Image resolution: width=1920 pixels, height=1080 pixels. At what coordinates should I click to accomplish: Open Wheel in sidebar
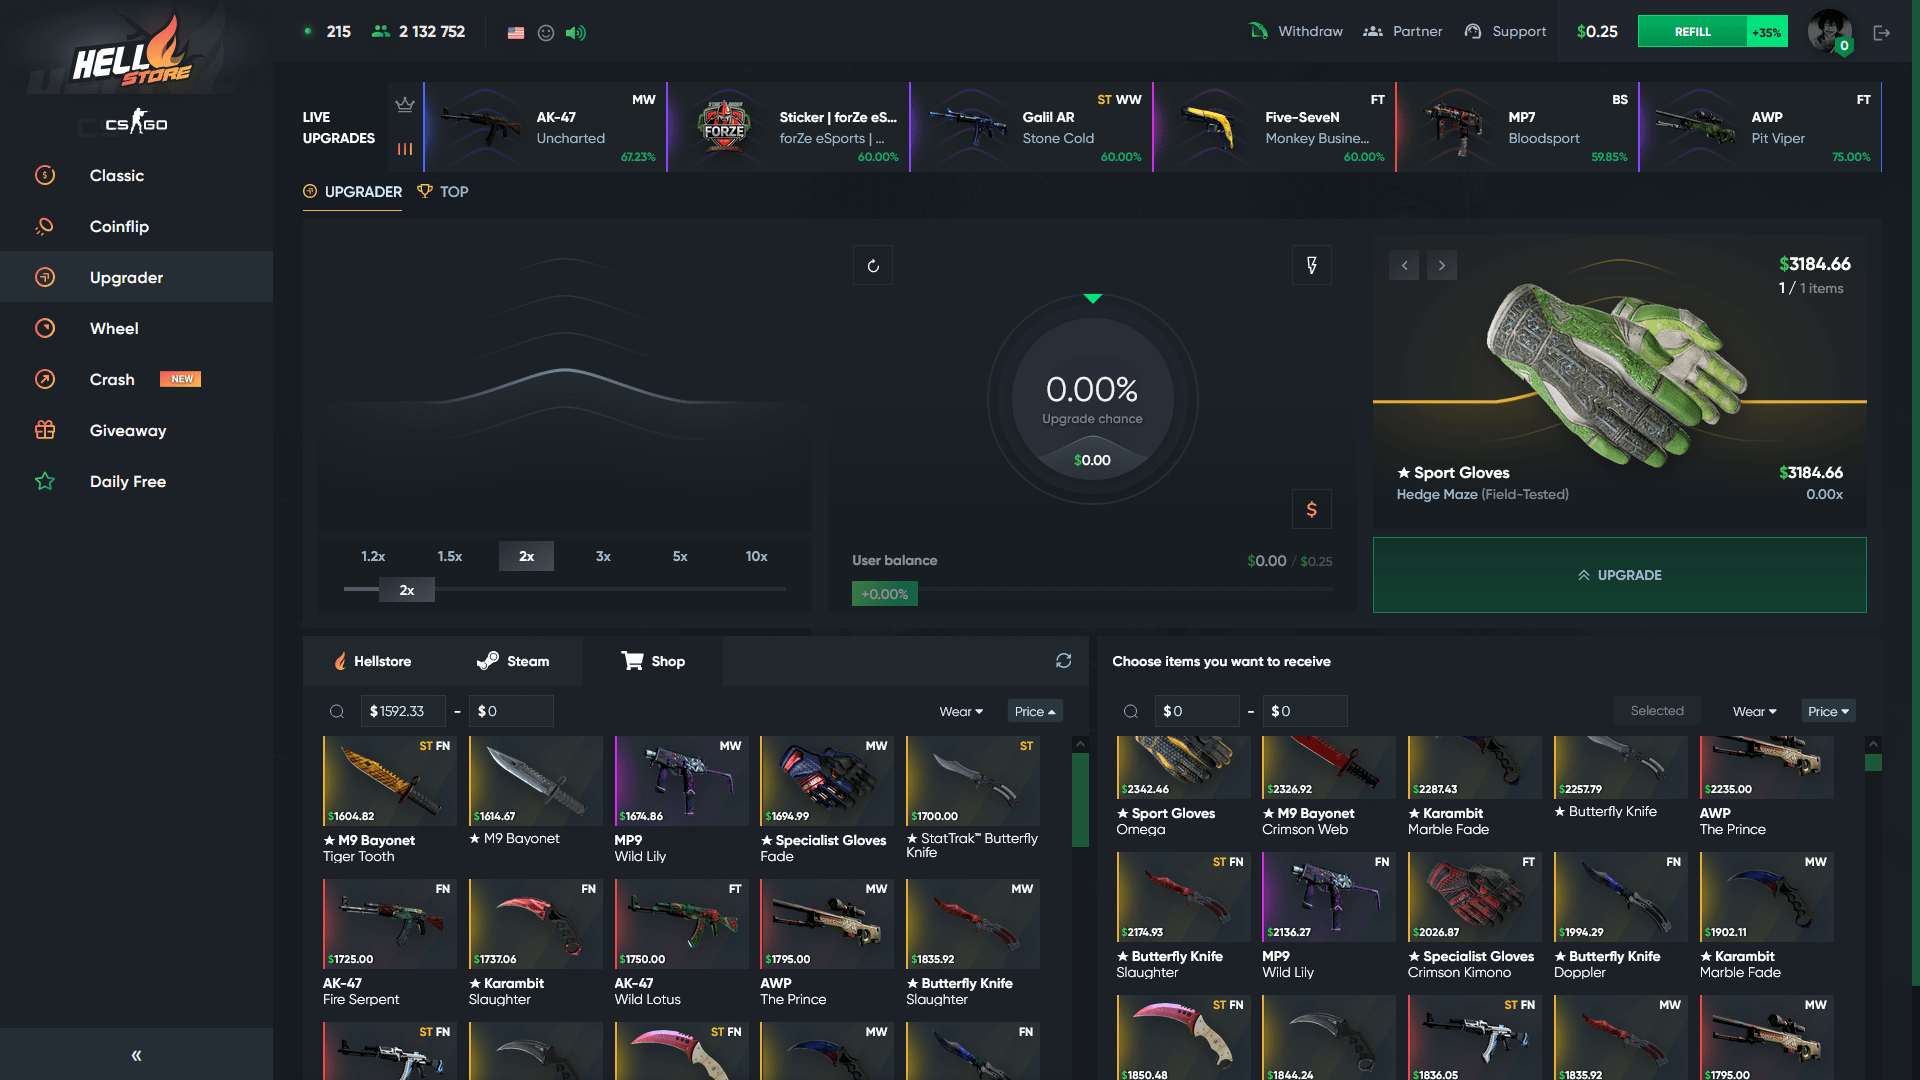[x=136, y=329]
